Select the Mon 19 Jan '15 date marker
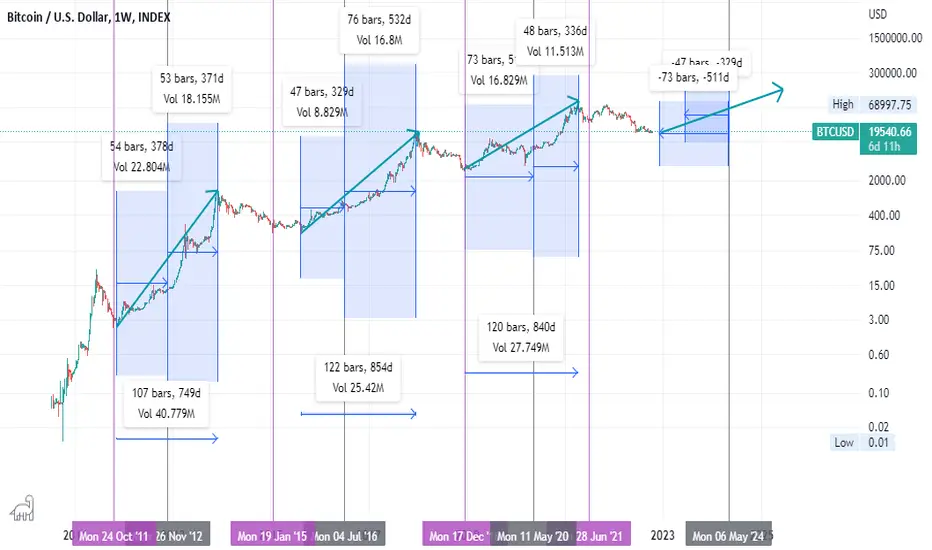 (272, 536)
